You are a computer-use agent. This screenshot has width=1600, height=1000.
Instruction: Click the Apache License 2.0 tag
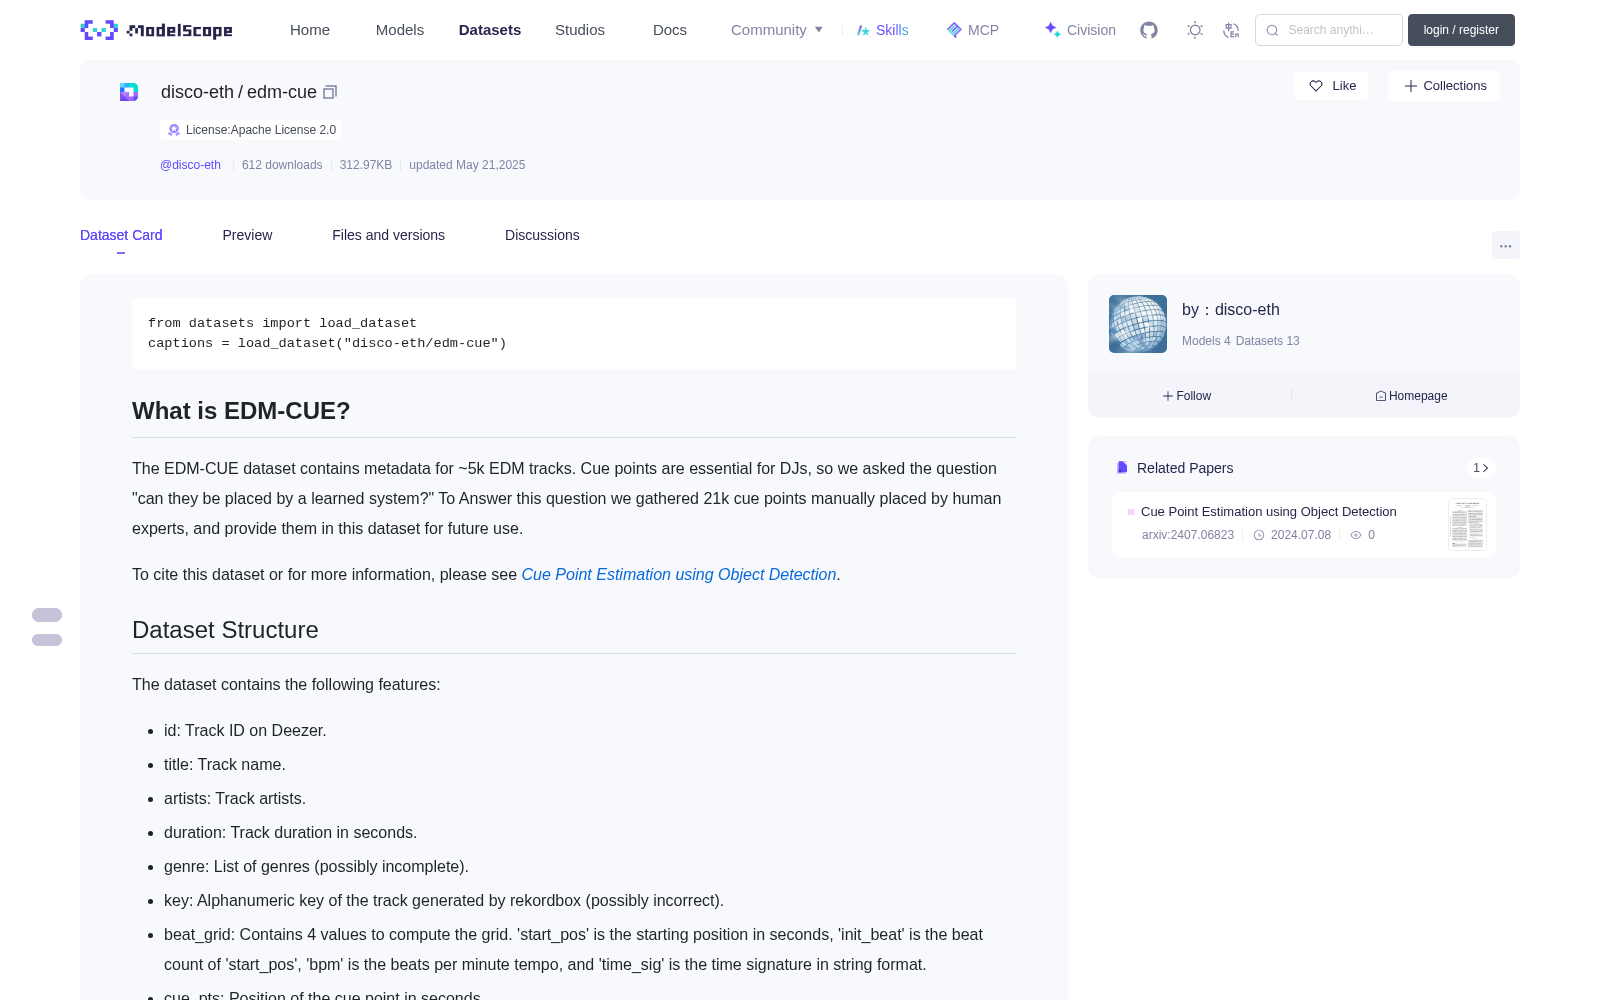251,130
